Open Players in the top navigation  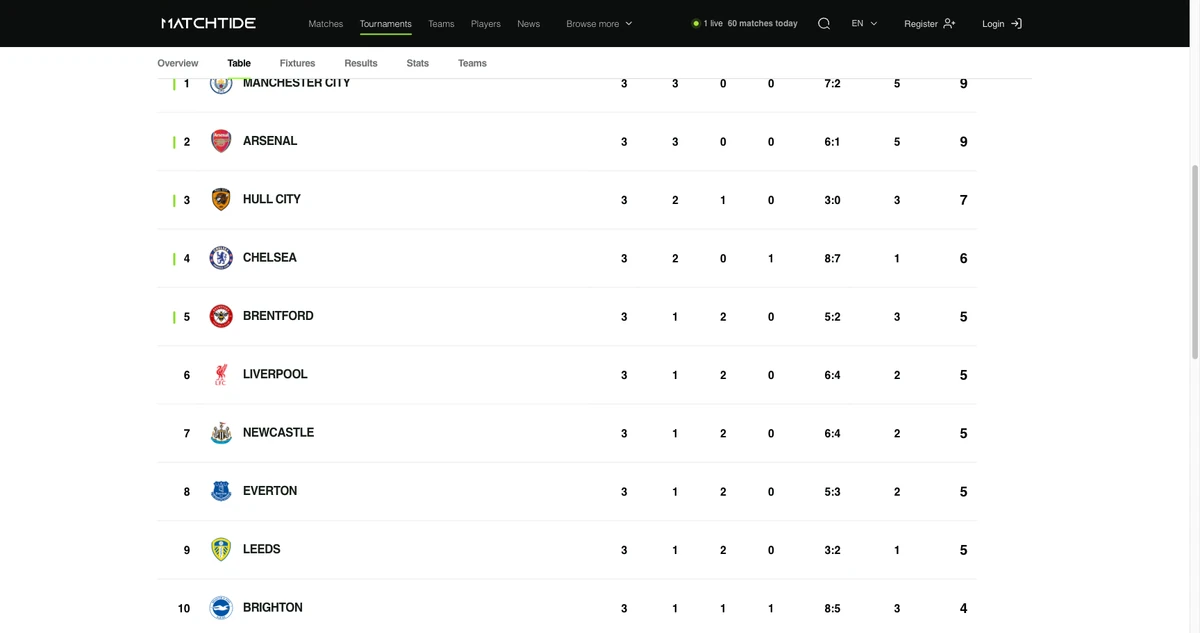click(x=486, y=24)
